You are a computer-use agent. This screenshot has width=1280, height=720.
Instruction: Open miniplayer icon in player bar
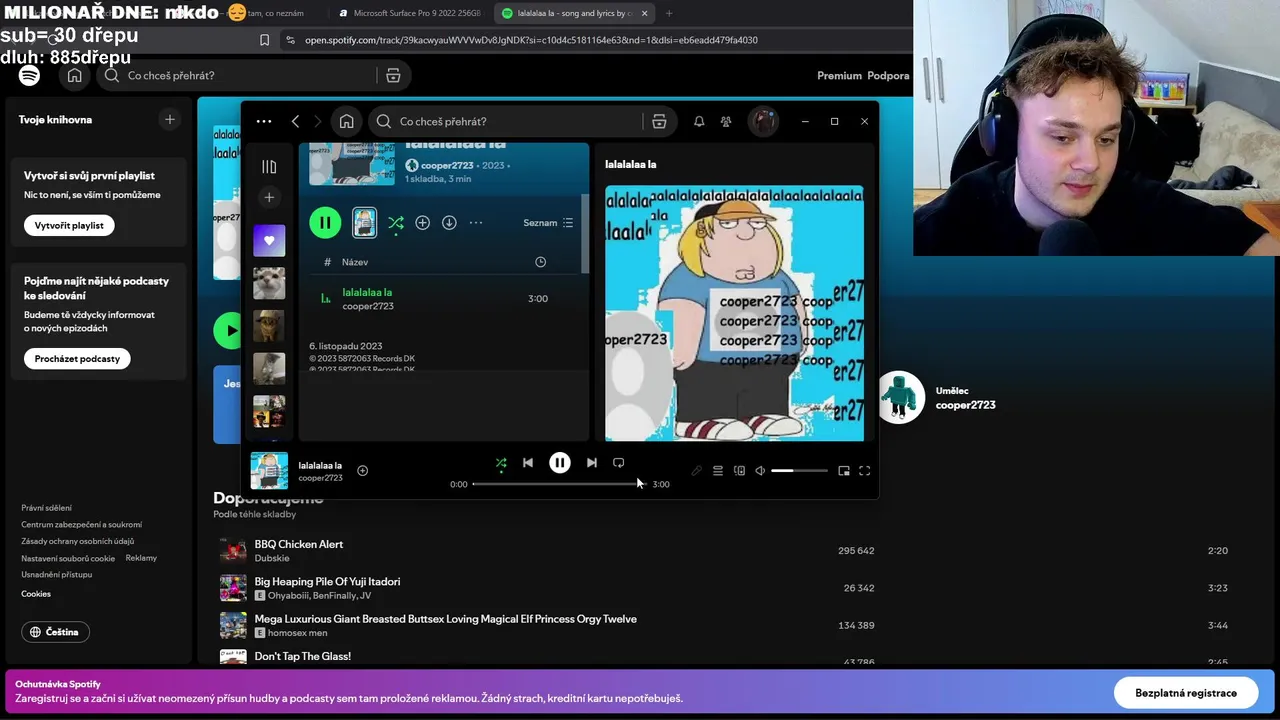coord(844,471)
